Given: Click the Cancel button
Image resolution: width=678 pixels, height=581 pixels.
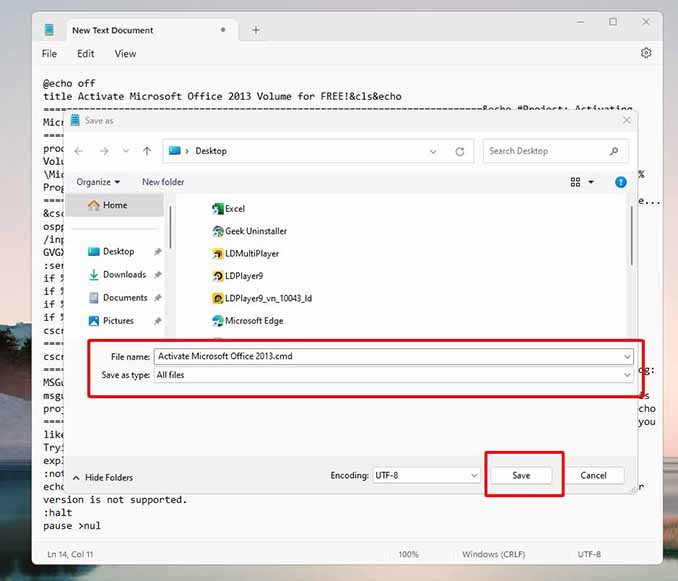Looking at the screenshot, I should tap(593, 476).
